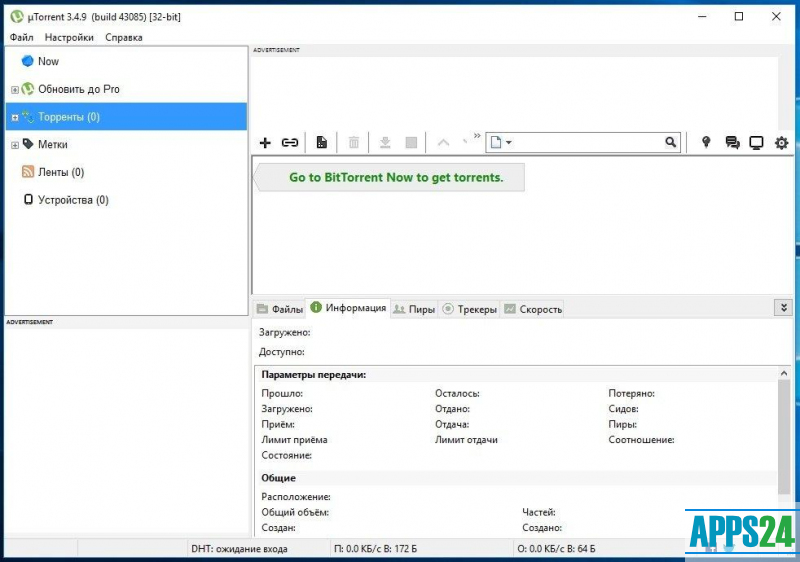Screen dimensions: 800x562
Task: Click upload speed status О: 0.0 КБ/с
Action: tap(556, 549)
